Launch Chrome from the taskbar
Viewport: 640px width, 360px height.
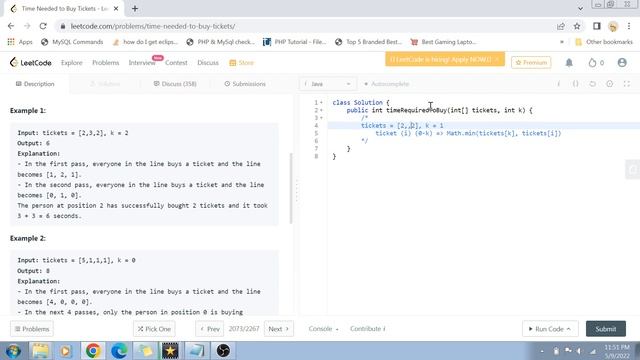[x=93, y=351]
